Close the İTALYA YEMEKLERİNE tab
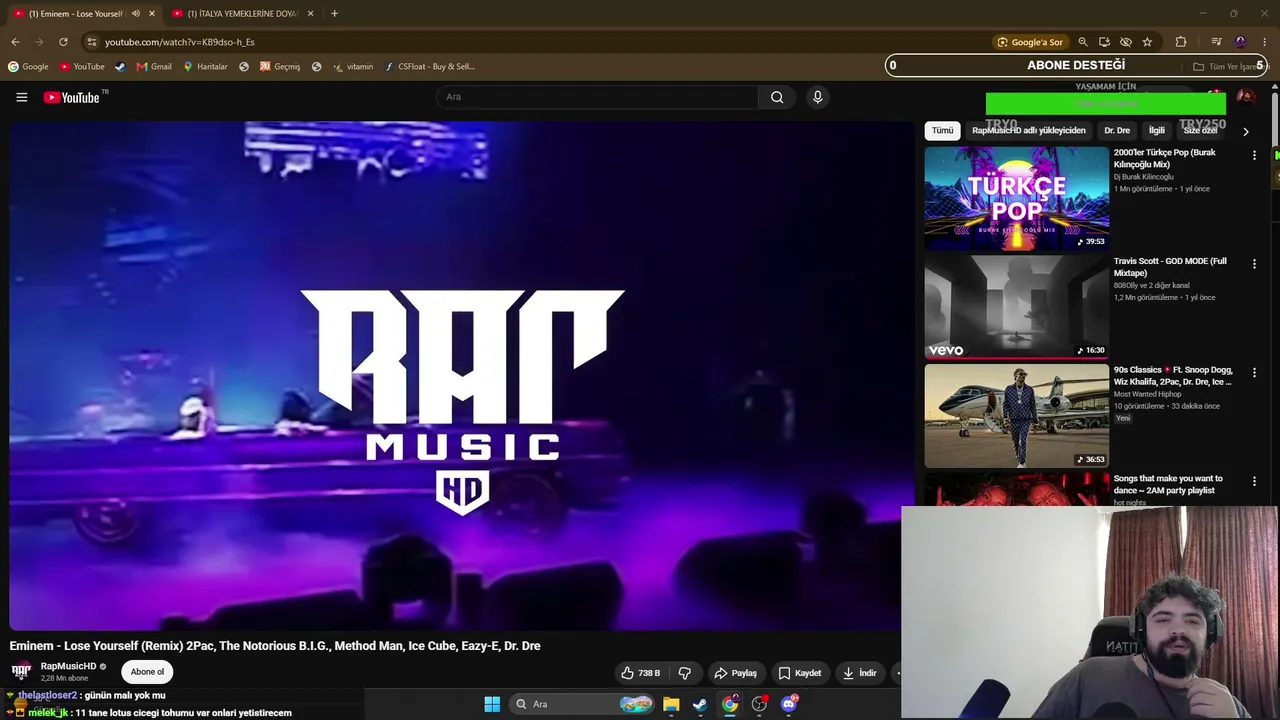 (310, 14)
